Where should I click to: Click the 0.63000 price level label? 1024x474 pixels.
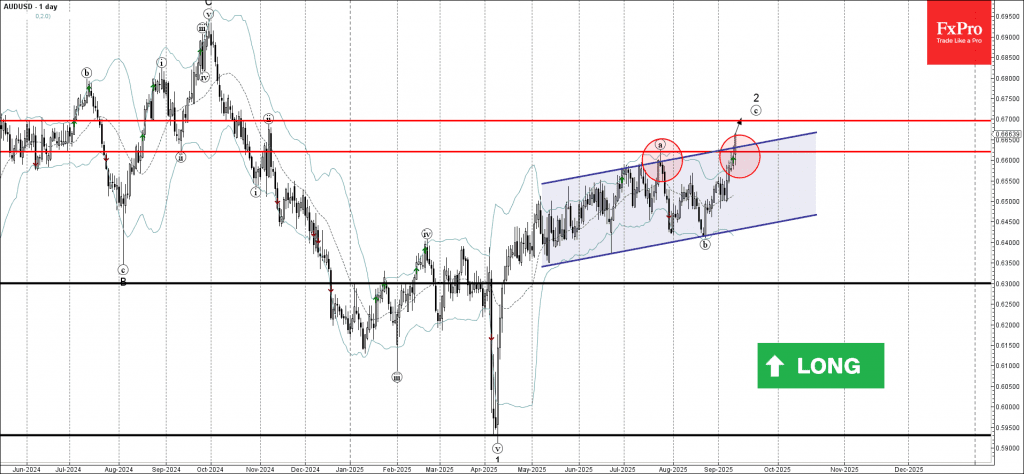coord(1007,284)
